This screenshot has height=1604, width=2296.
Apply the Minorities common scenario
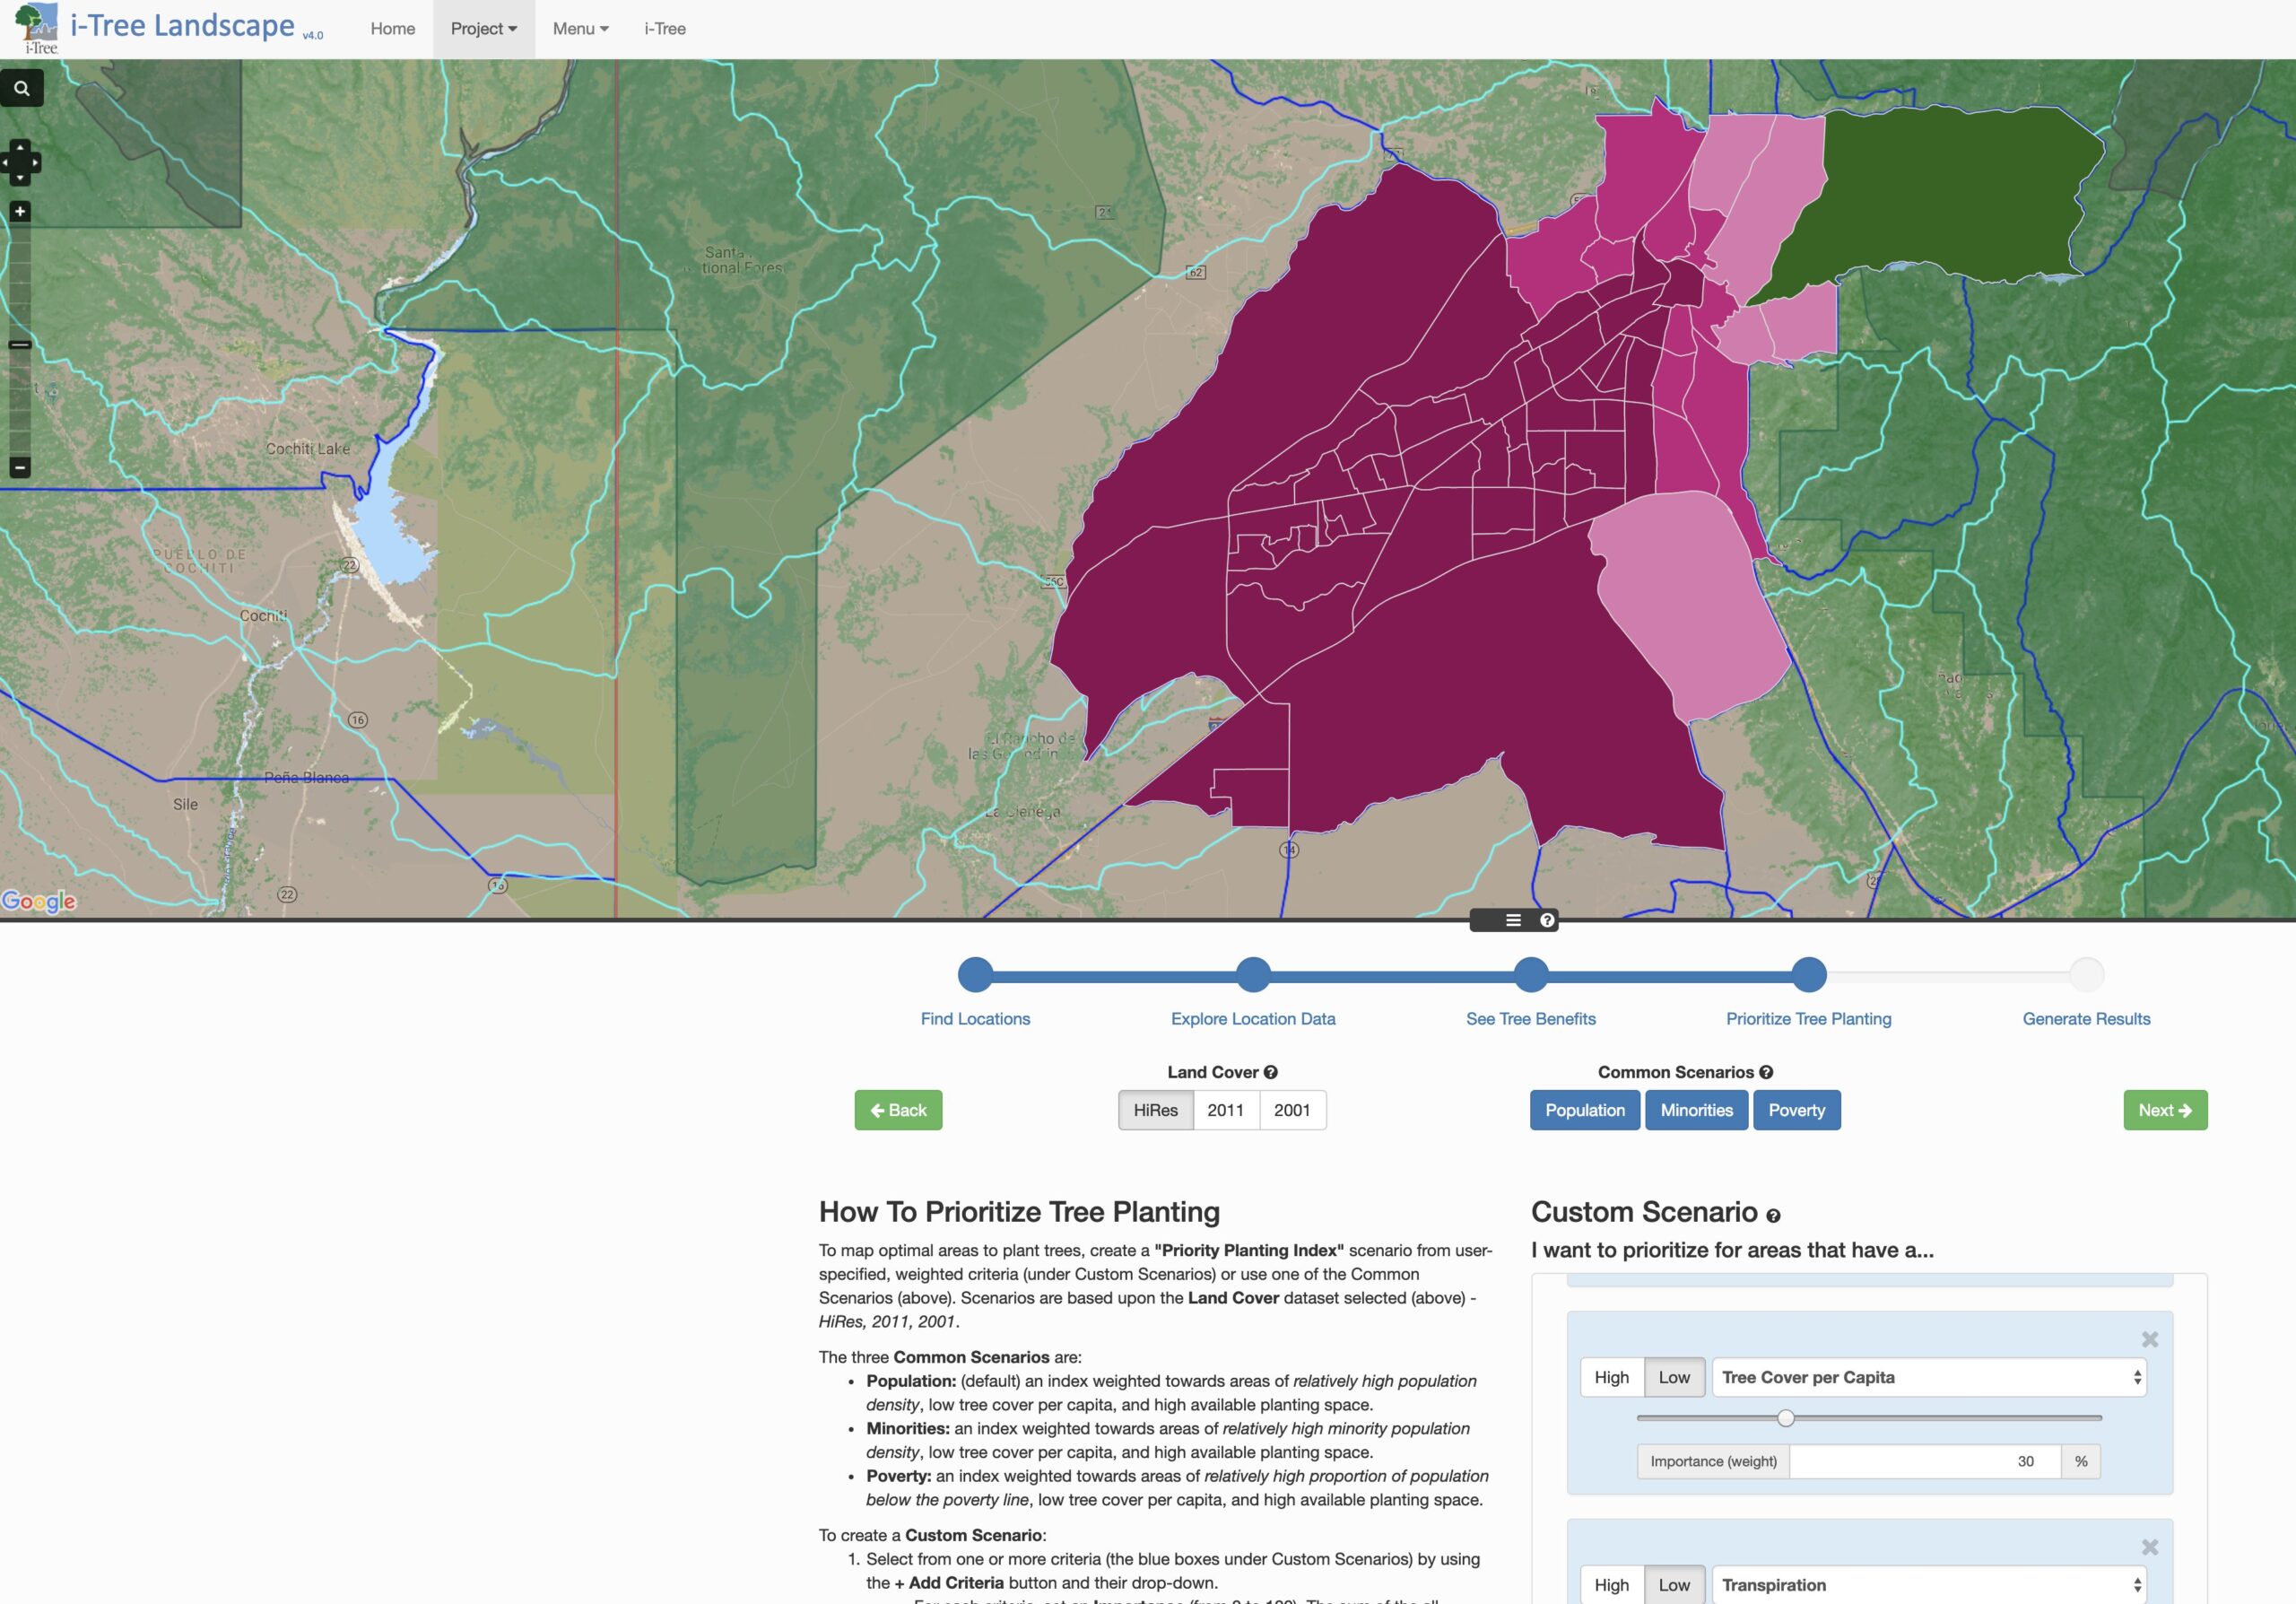tap(1696, 1110)
